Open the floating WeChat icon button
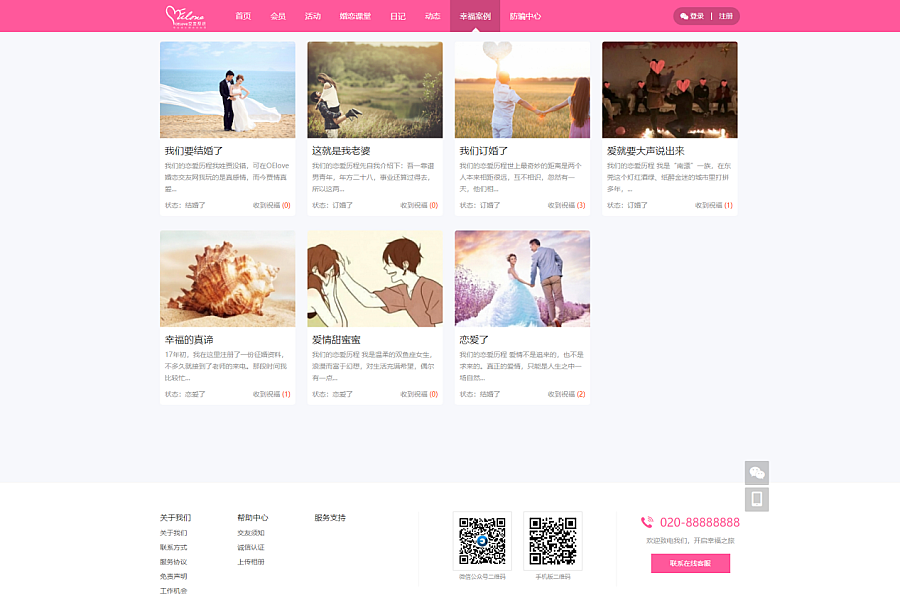The width and height of the screenshot is (900, 600). click(x=757, y=473)
